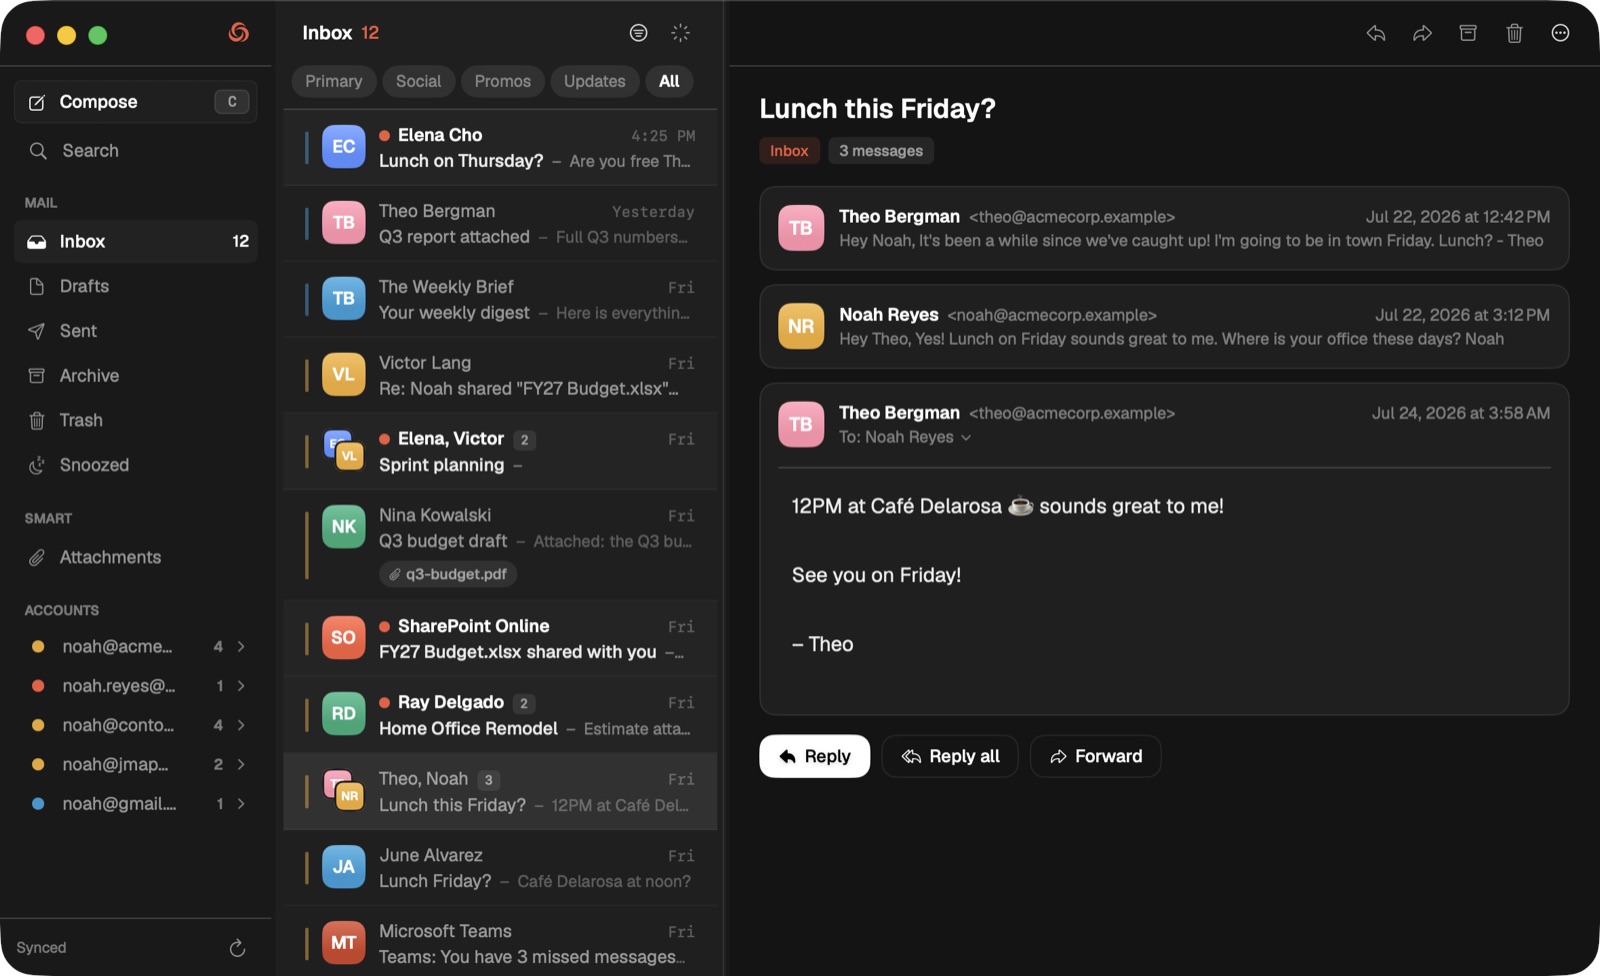
Task: Switch to the Updates tab
Action: pyautogui.click(x=594, y=81)
